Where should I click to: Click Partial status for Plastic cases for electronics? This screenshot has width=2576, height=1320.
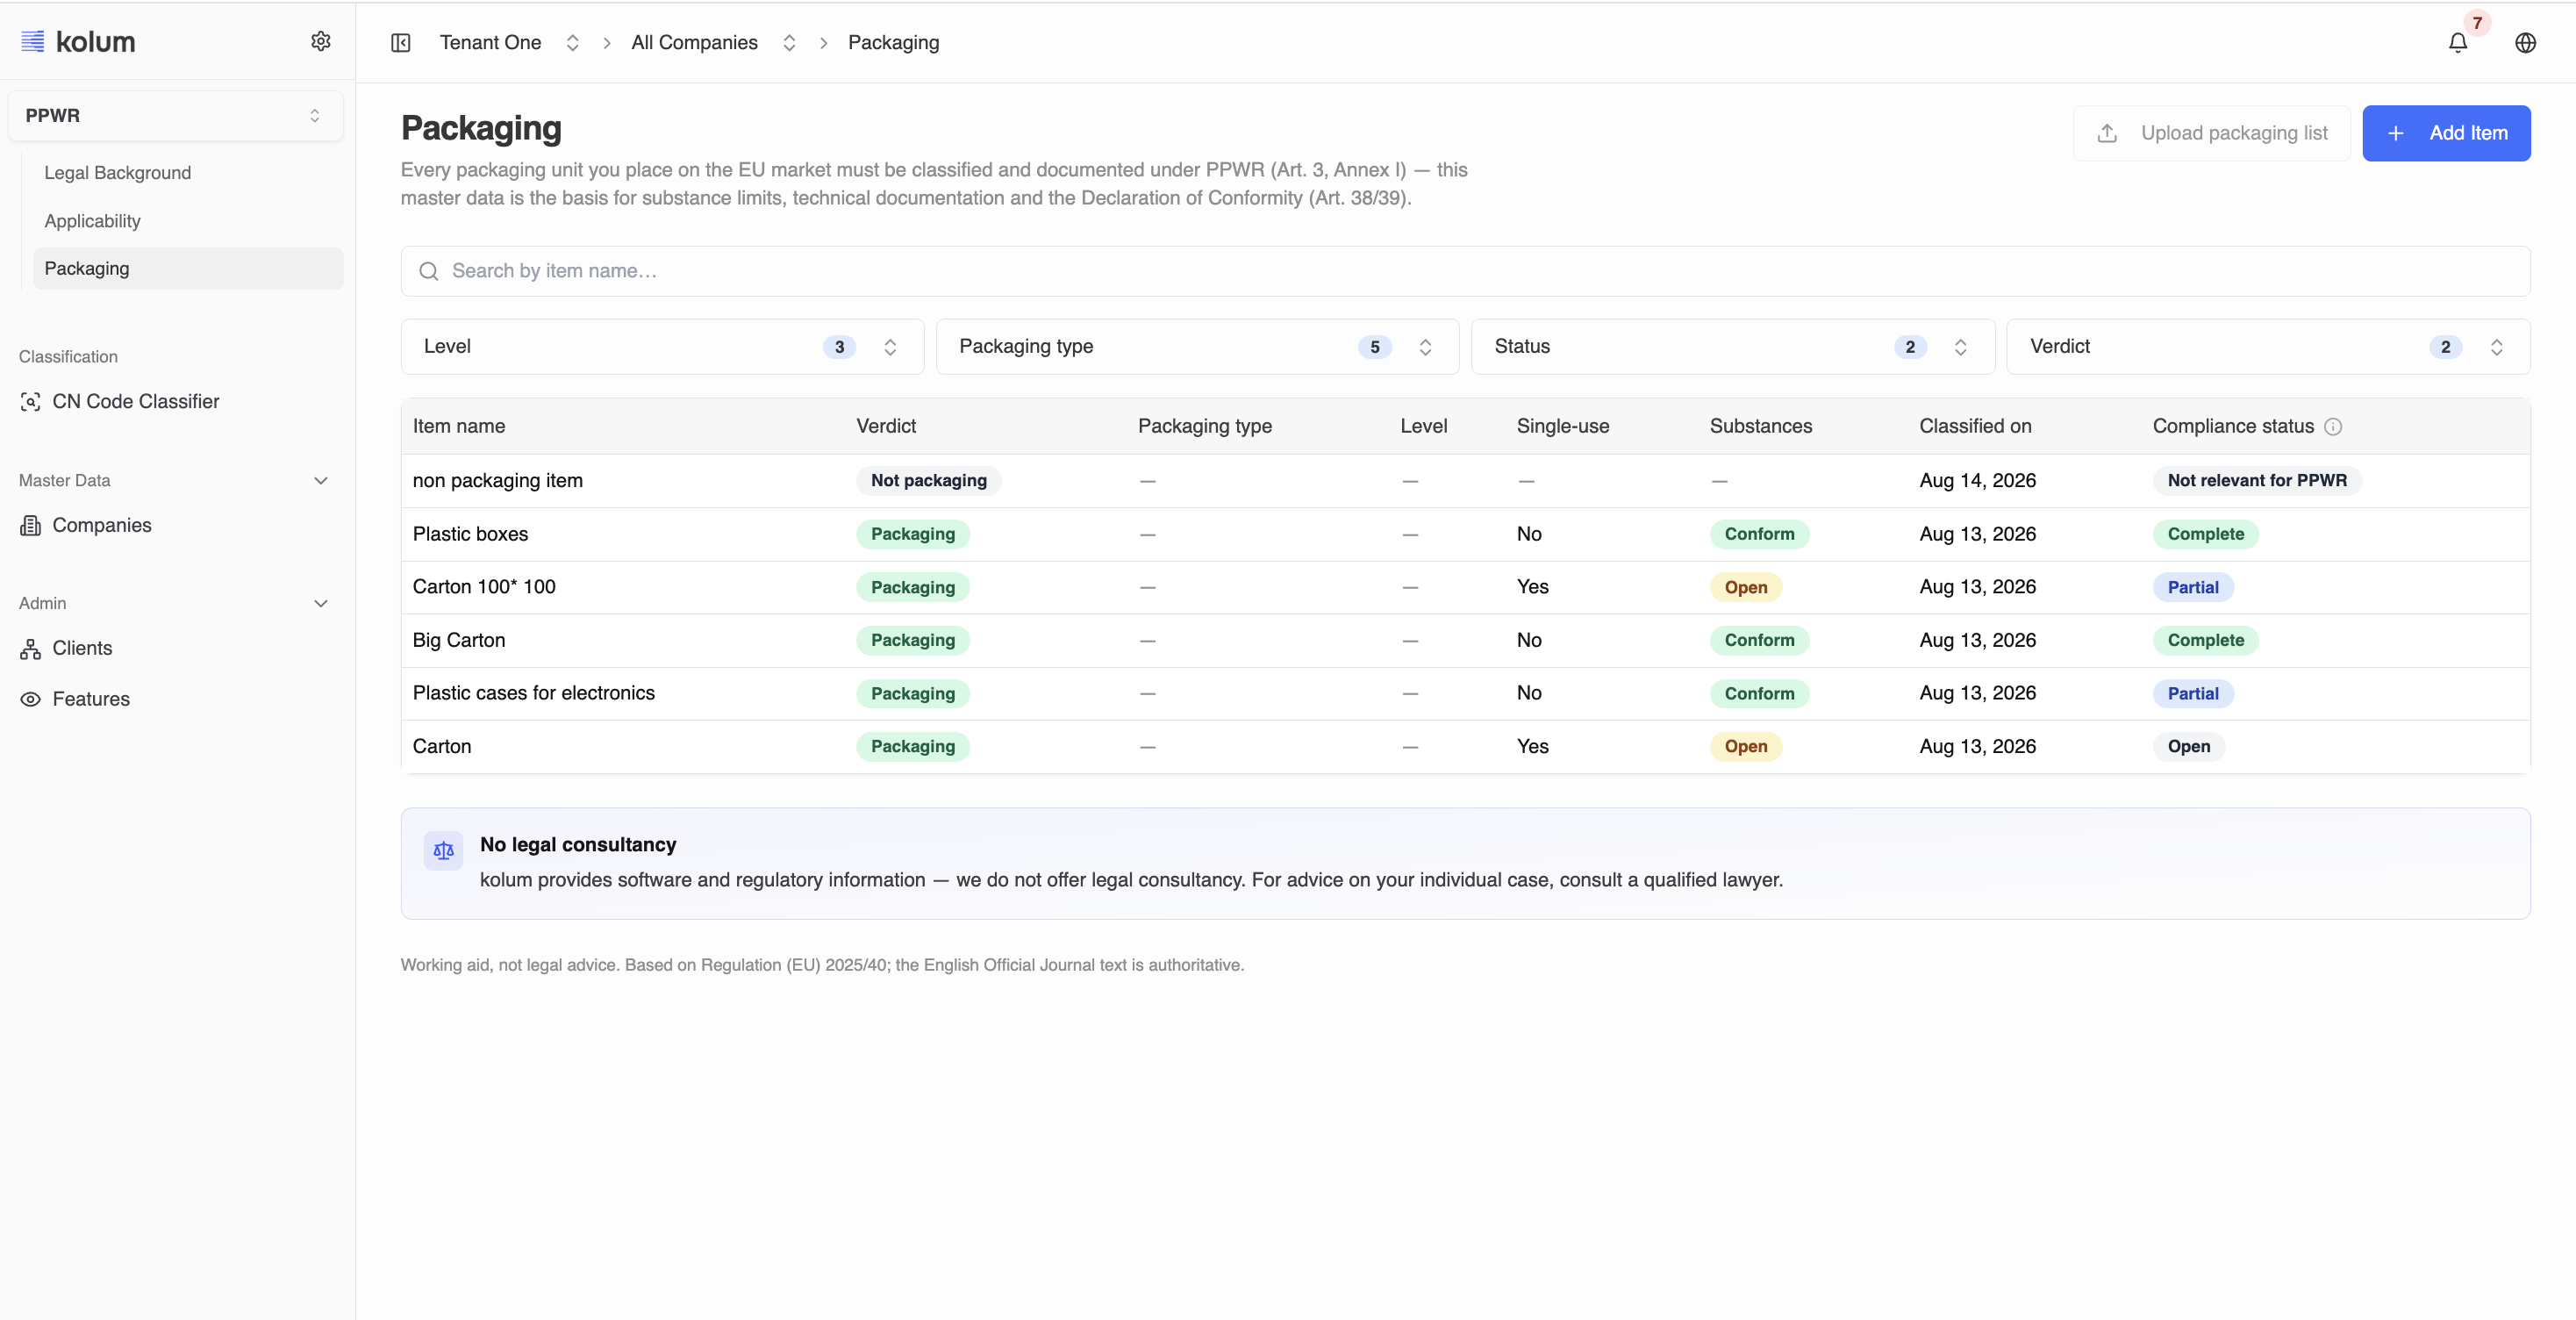2192,693
